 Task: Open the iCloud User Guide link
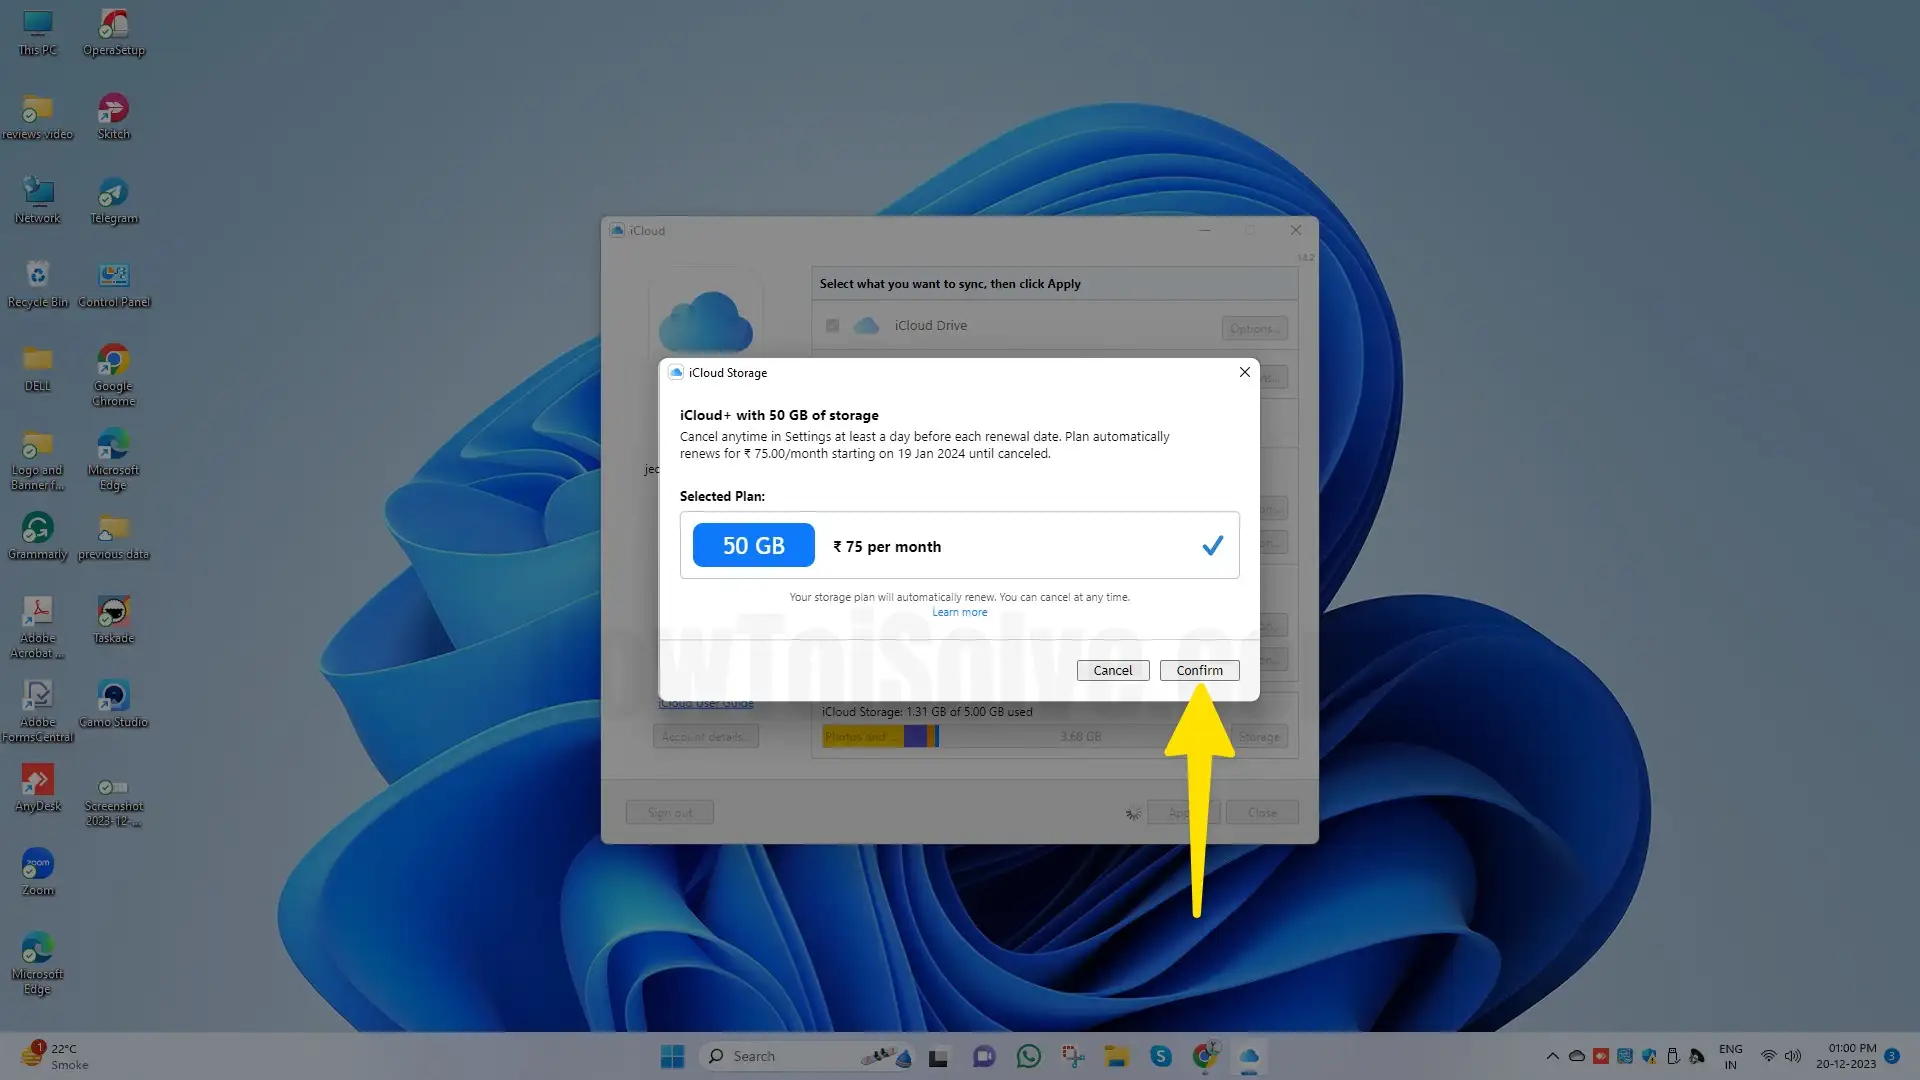tap(706, 703)
